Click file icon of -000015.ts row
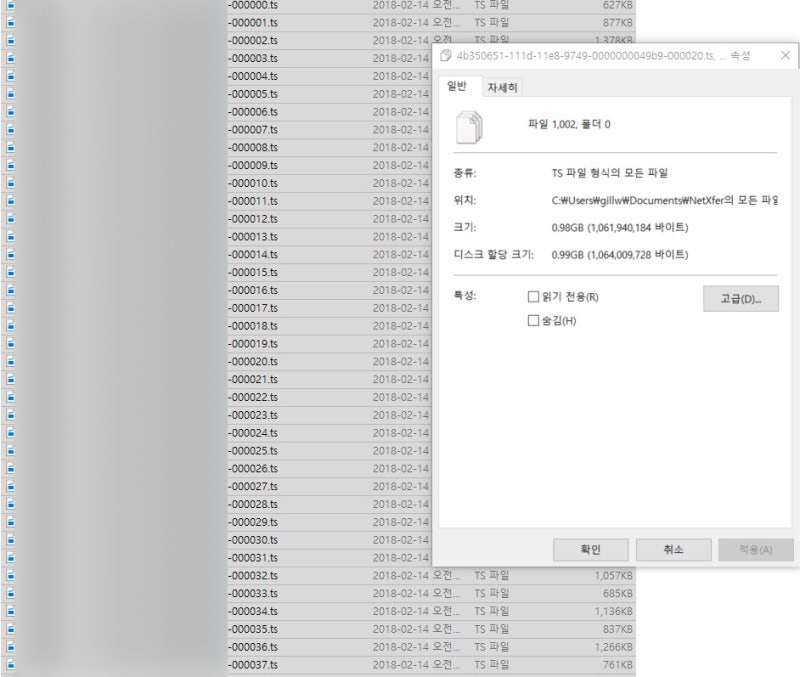The width and height of the screenshot is (800, 677). (x=10, y=272)
